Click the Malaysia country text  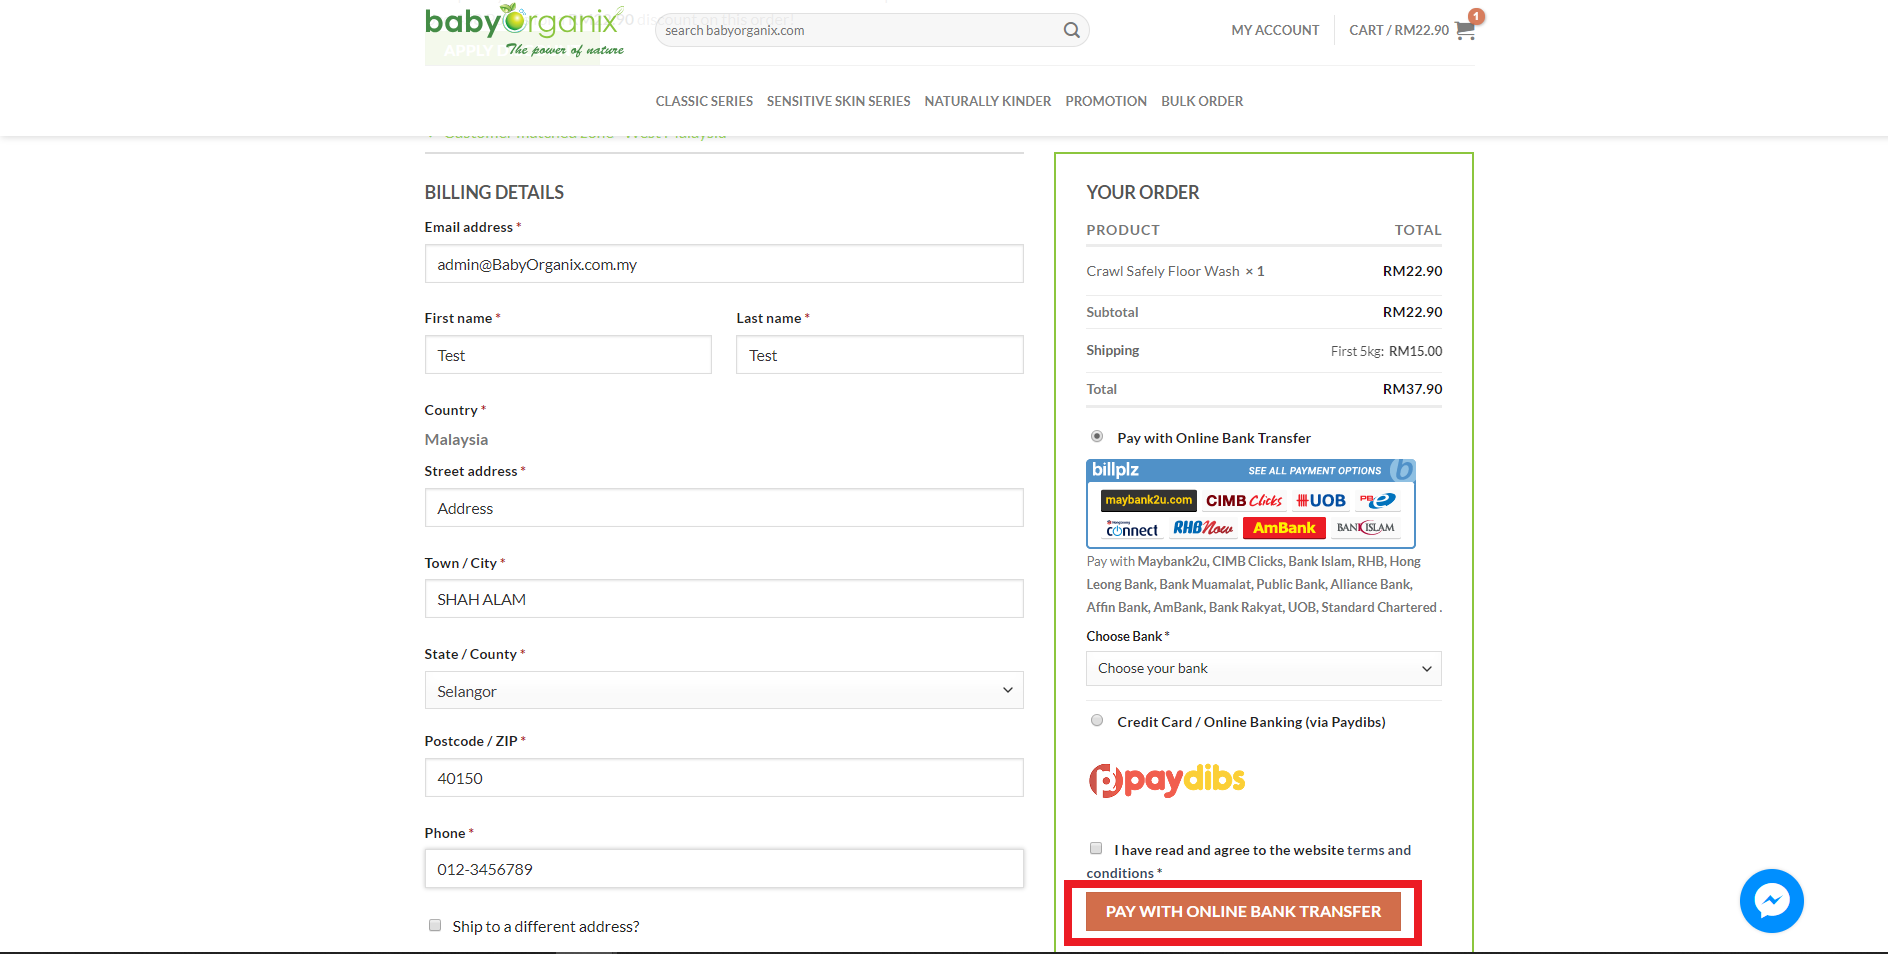456,439
